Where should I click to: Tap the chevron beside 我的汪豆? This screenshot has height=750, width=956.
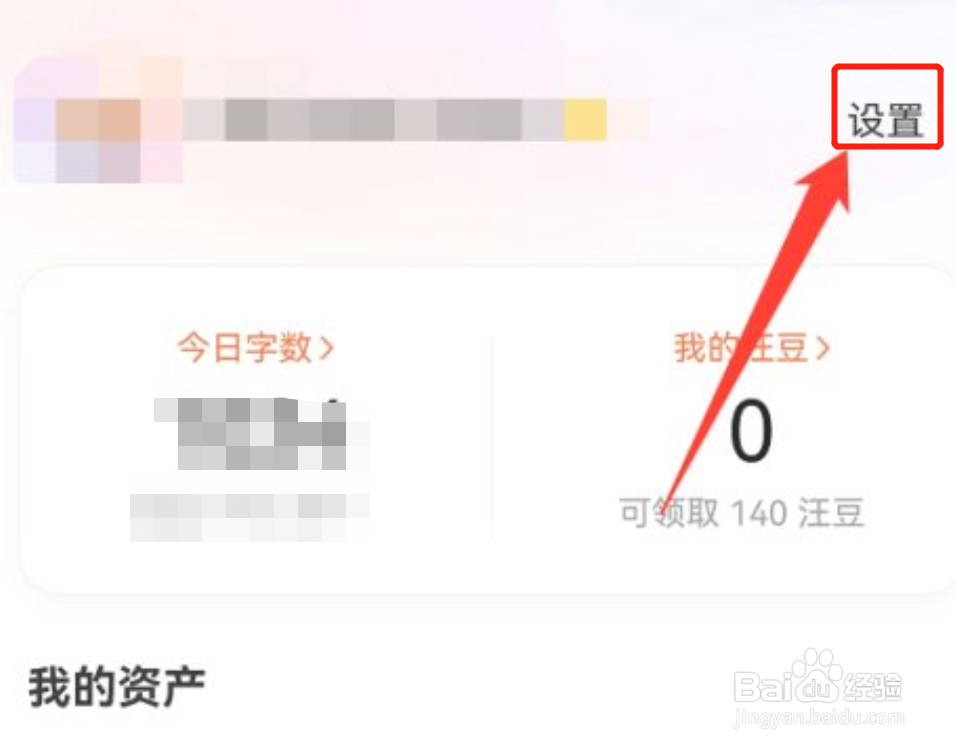[x=823, y=349]
